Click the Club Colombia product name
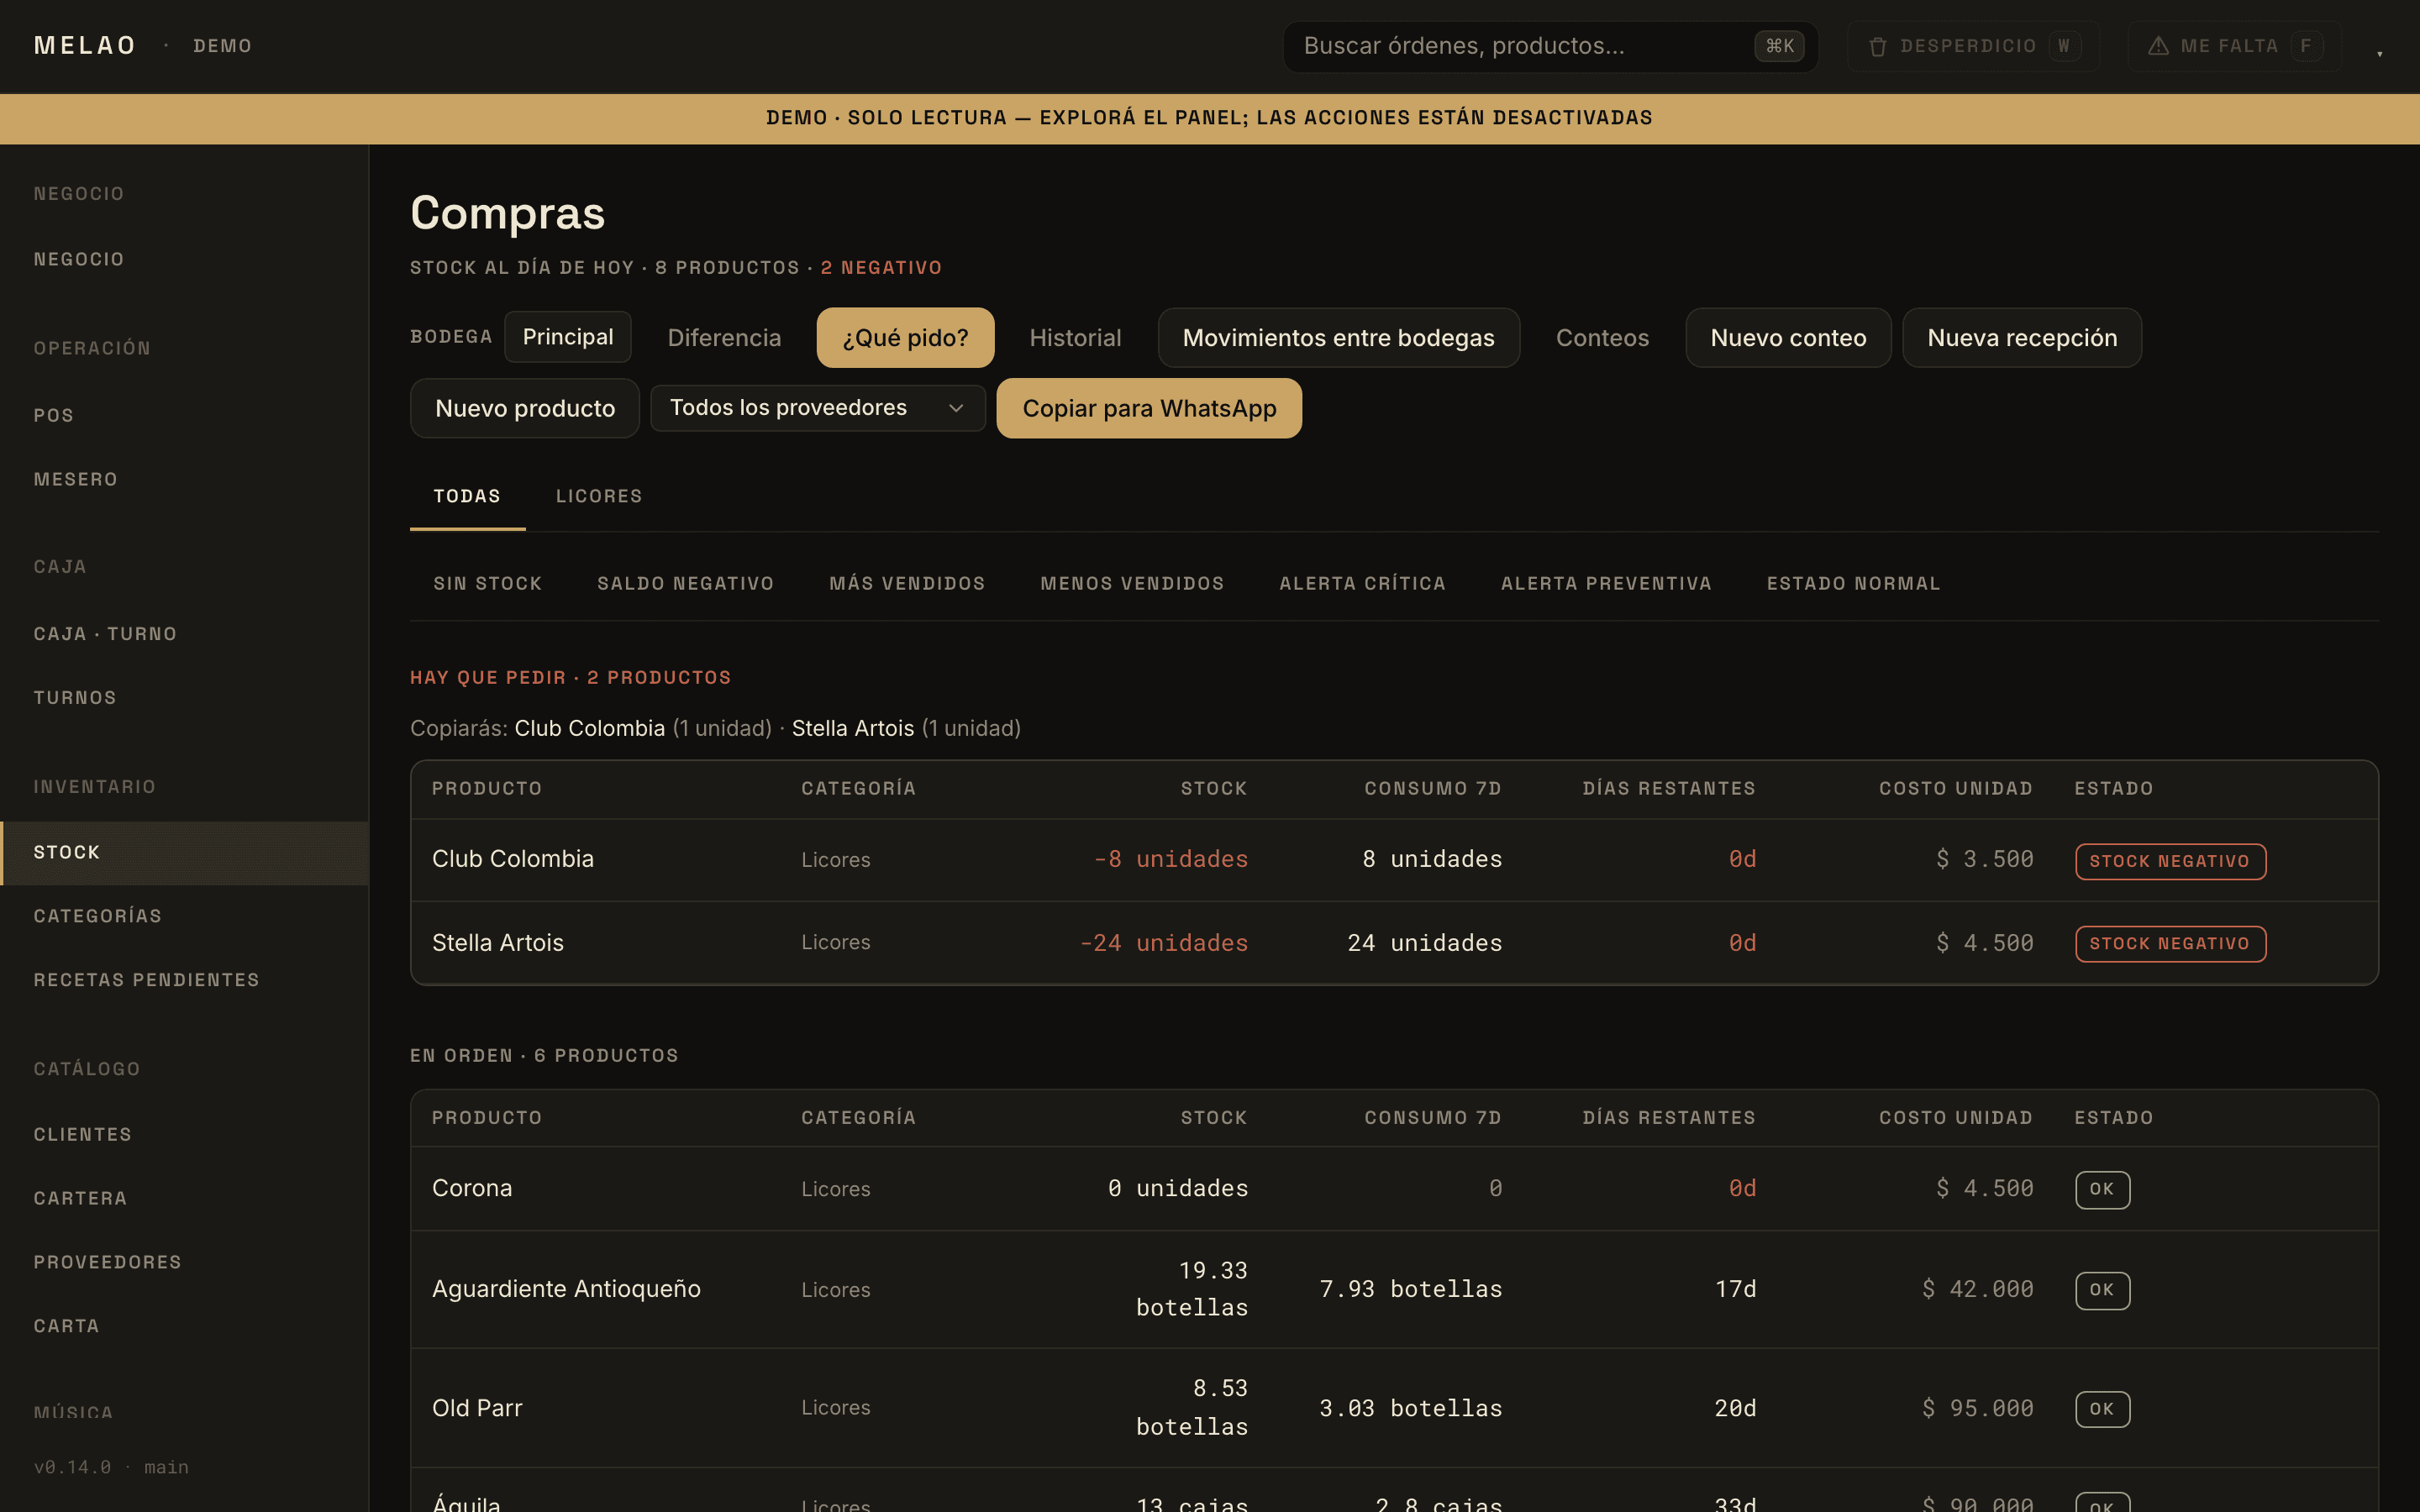The image size is (2420, 1512). [x=513, y=859]
